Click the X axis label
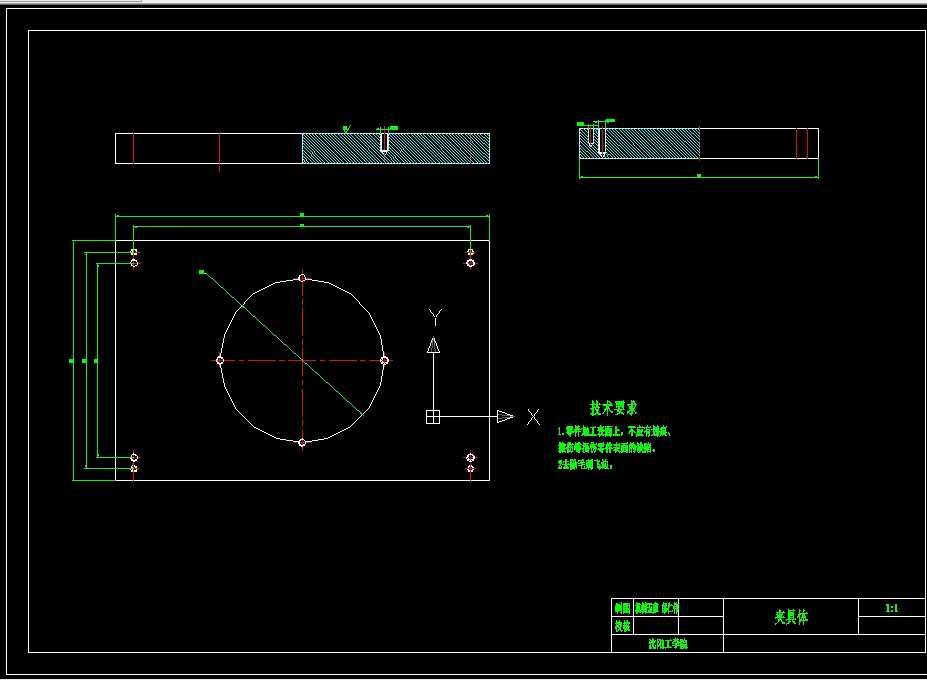Screen dimensions: 927x680 point(533,417)
